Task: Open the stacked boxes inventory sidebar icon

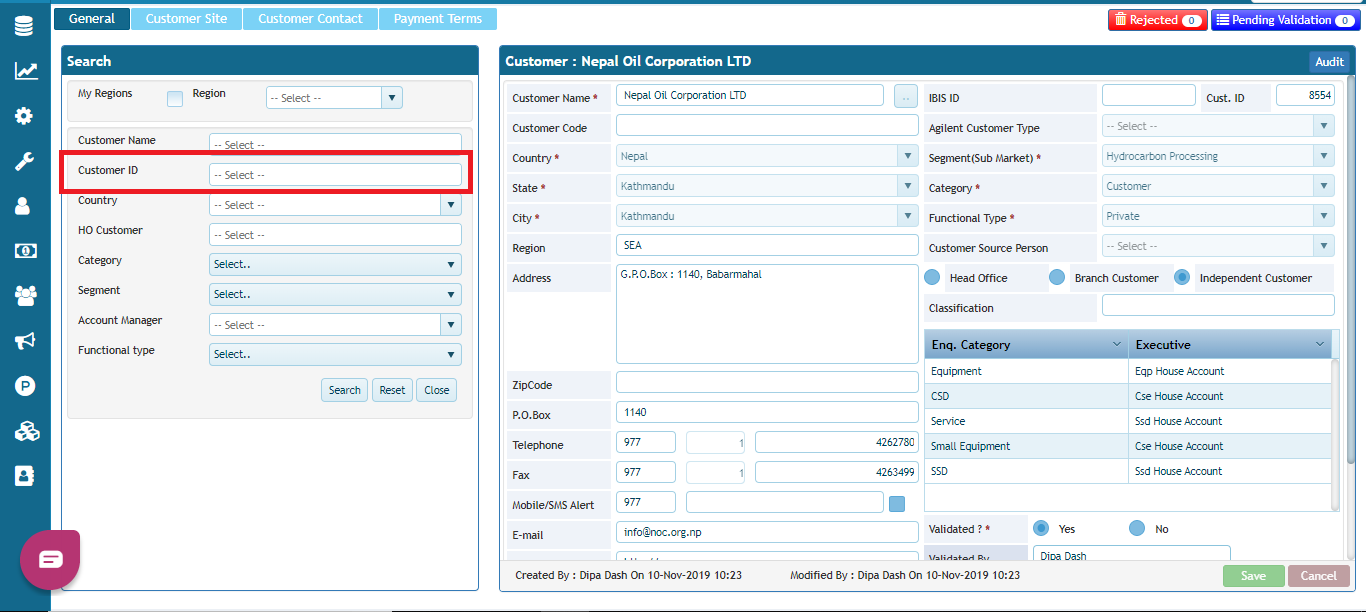Action: click(25, 431)
